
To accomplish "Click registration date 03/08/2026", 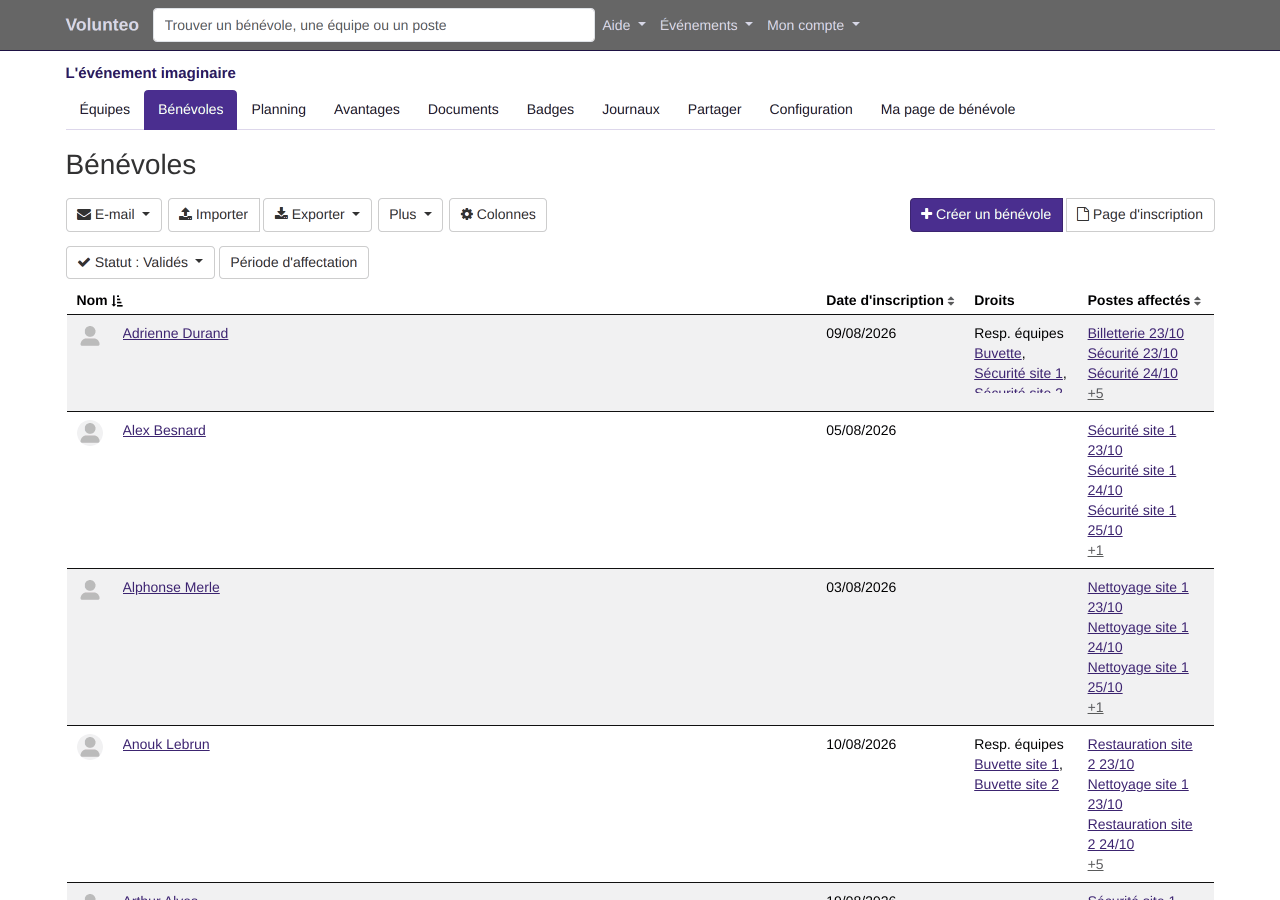I will coord(861,587).
